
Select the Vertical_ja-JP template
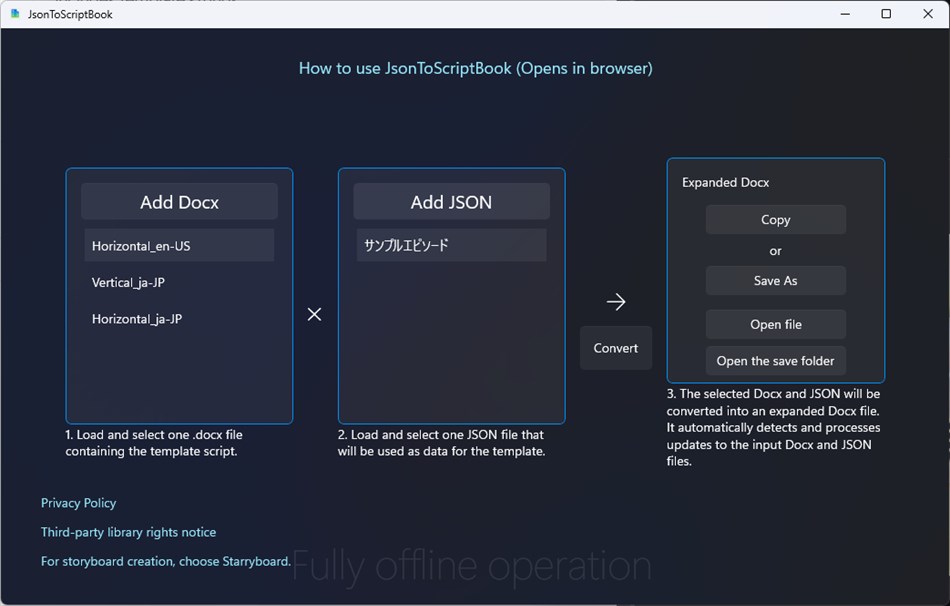coord(179,282)
